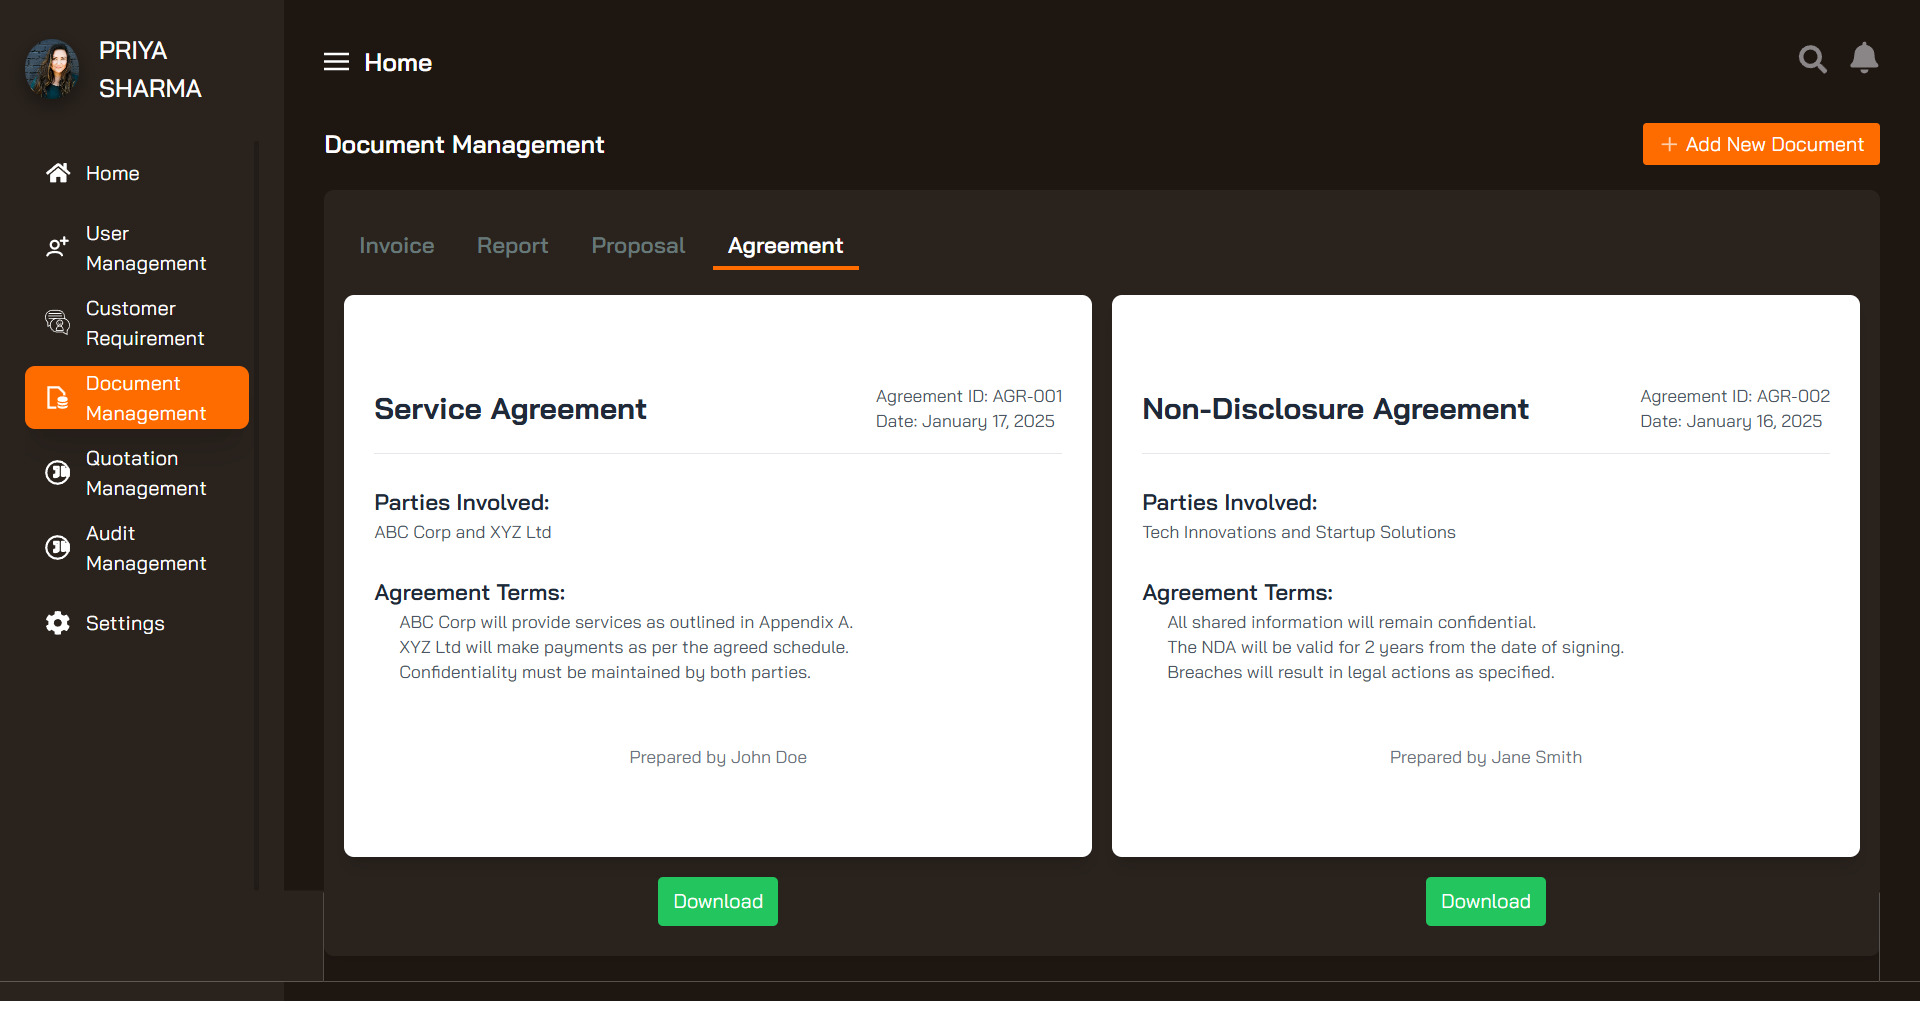
Task: Click Agreement ID: AGR-002 text
Action: [x=1735, y=396]
